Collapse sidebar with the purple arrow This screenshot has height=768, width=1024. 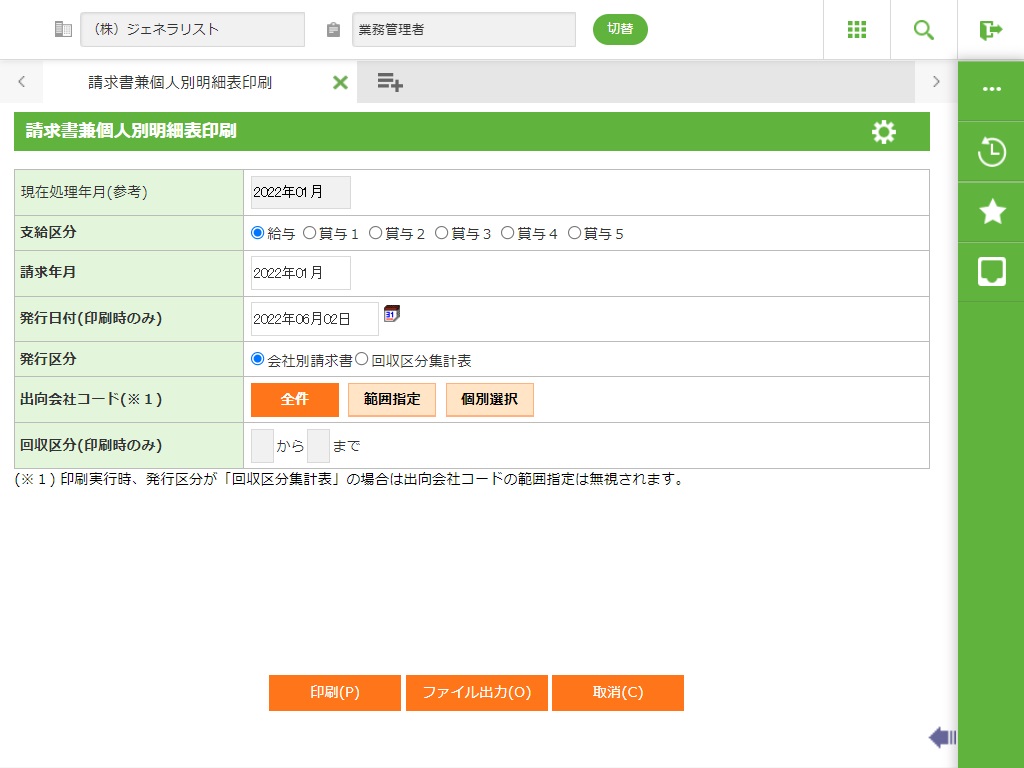pos(942,738)
